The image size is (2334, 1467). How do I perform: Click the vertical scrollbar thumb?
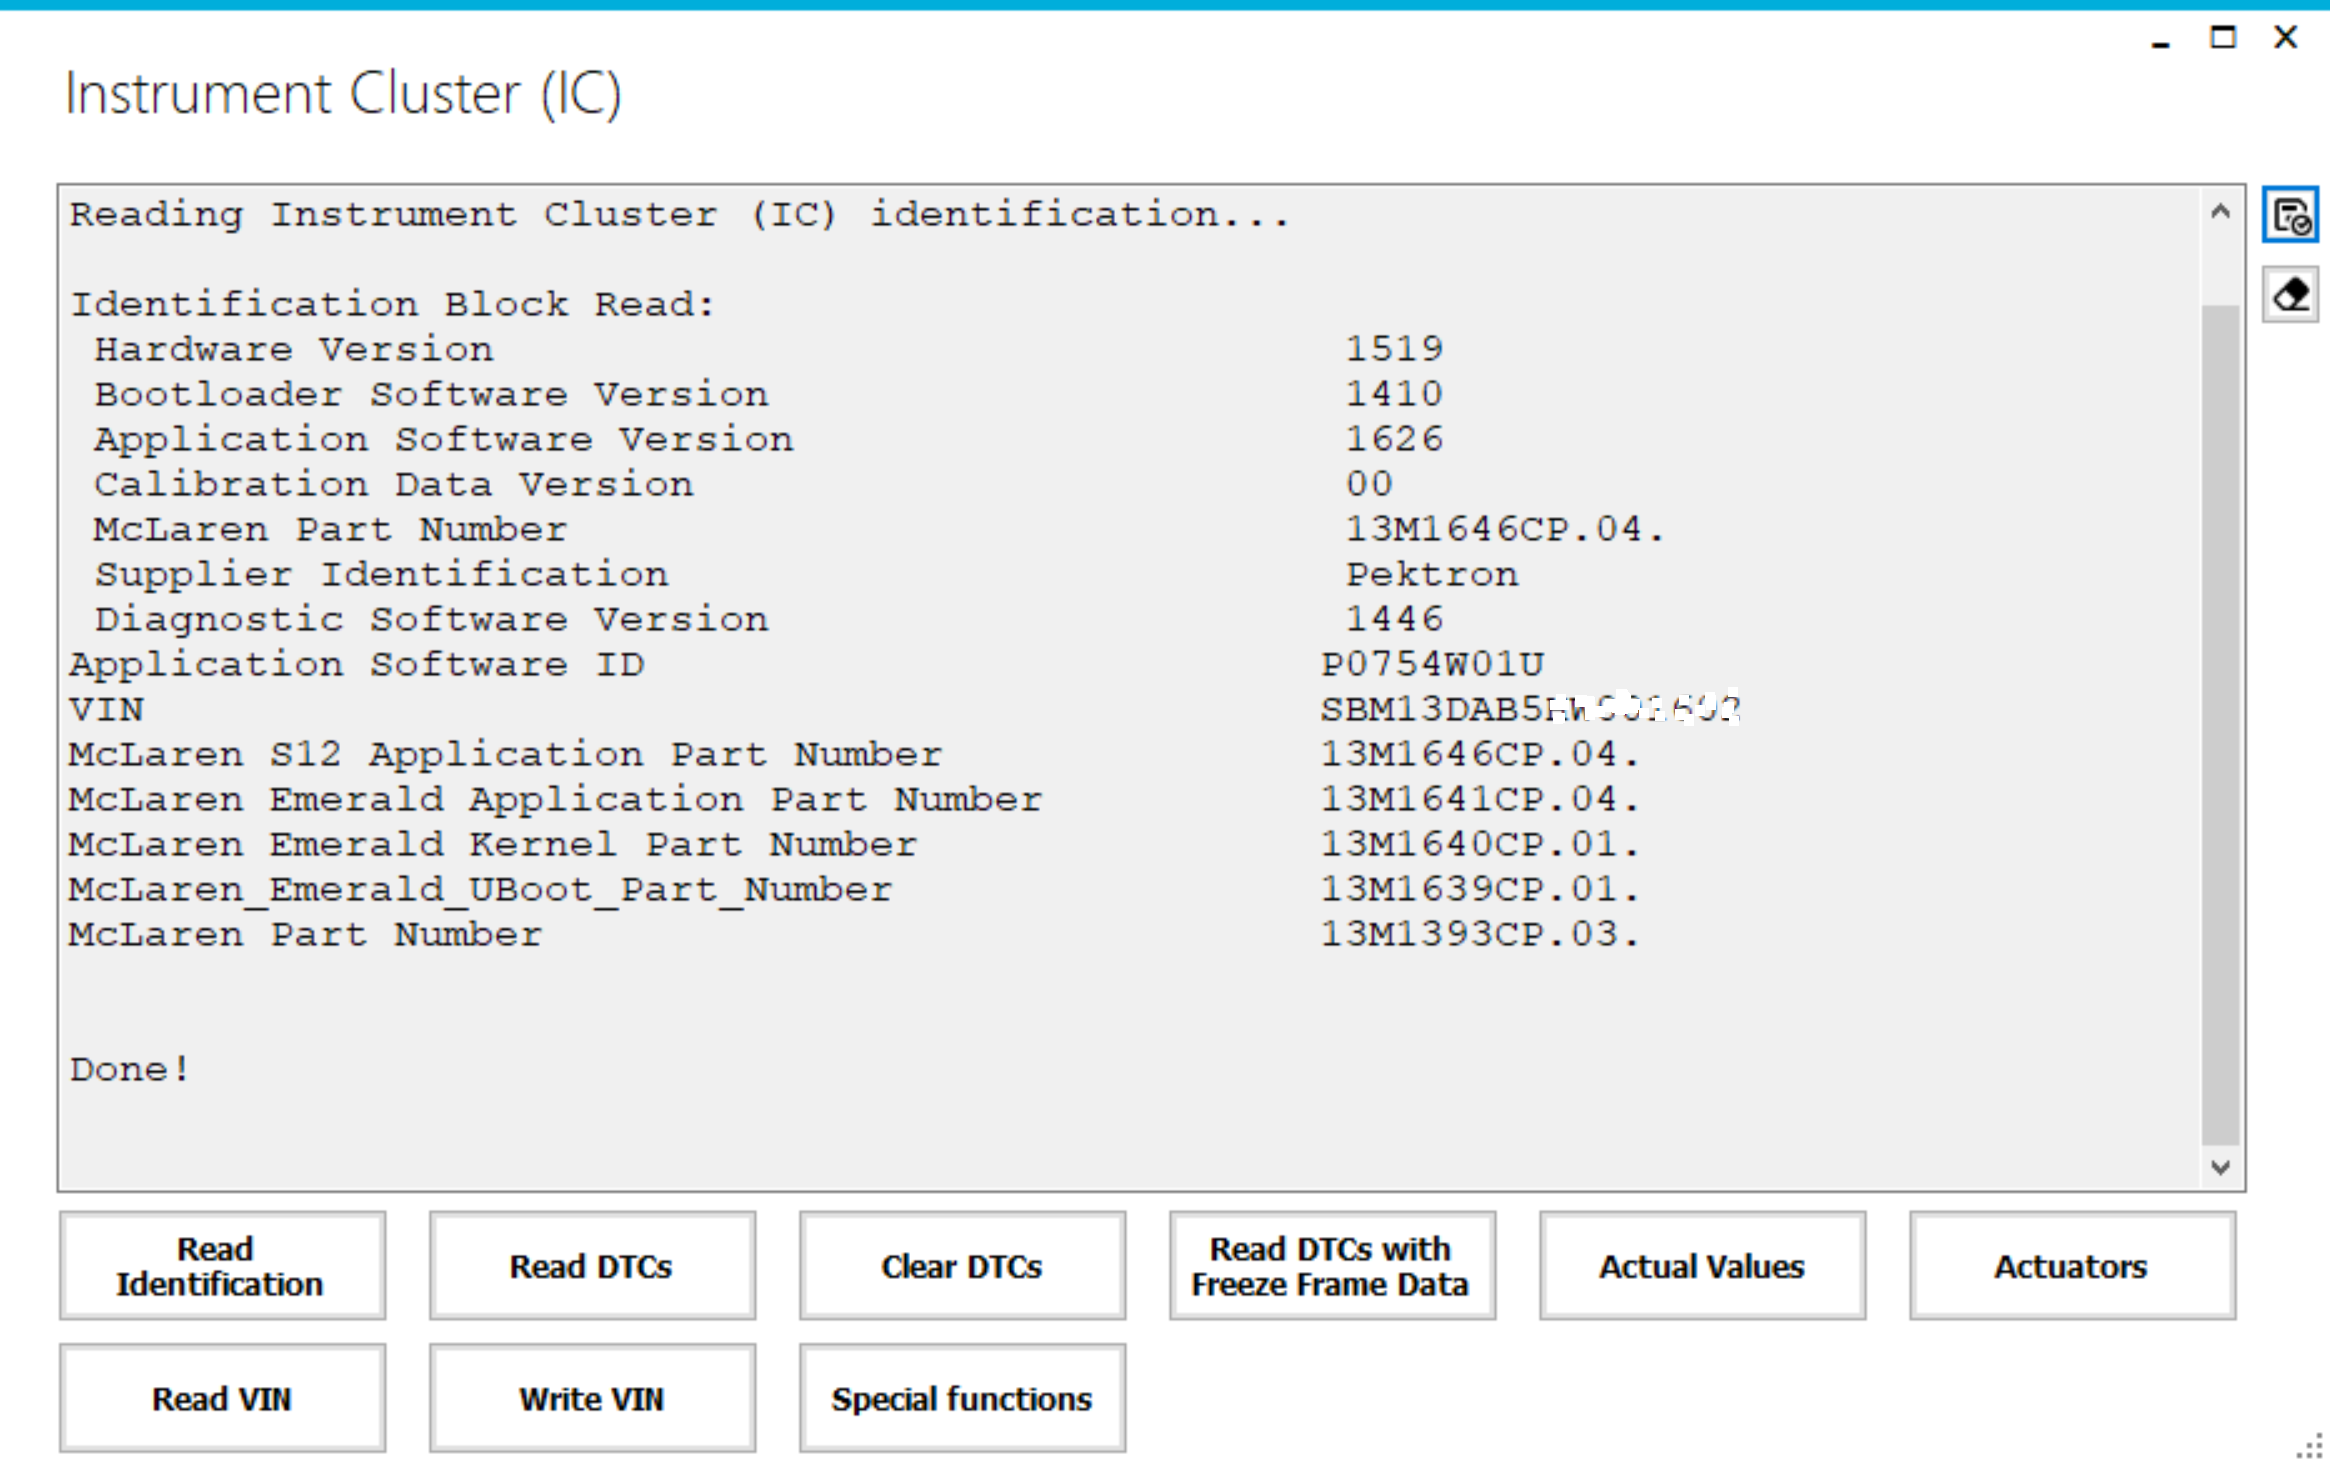[2221, 725]
